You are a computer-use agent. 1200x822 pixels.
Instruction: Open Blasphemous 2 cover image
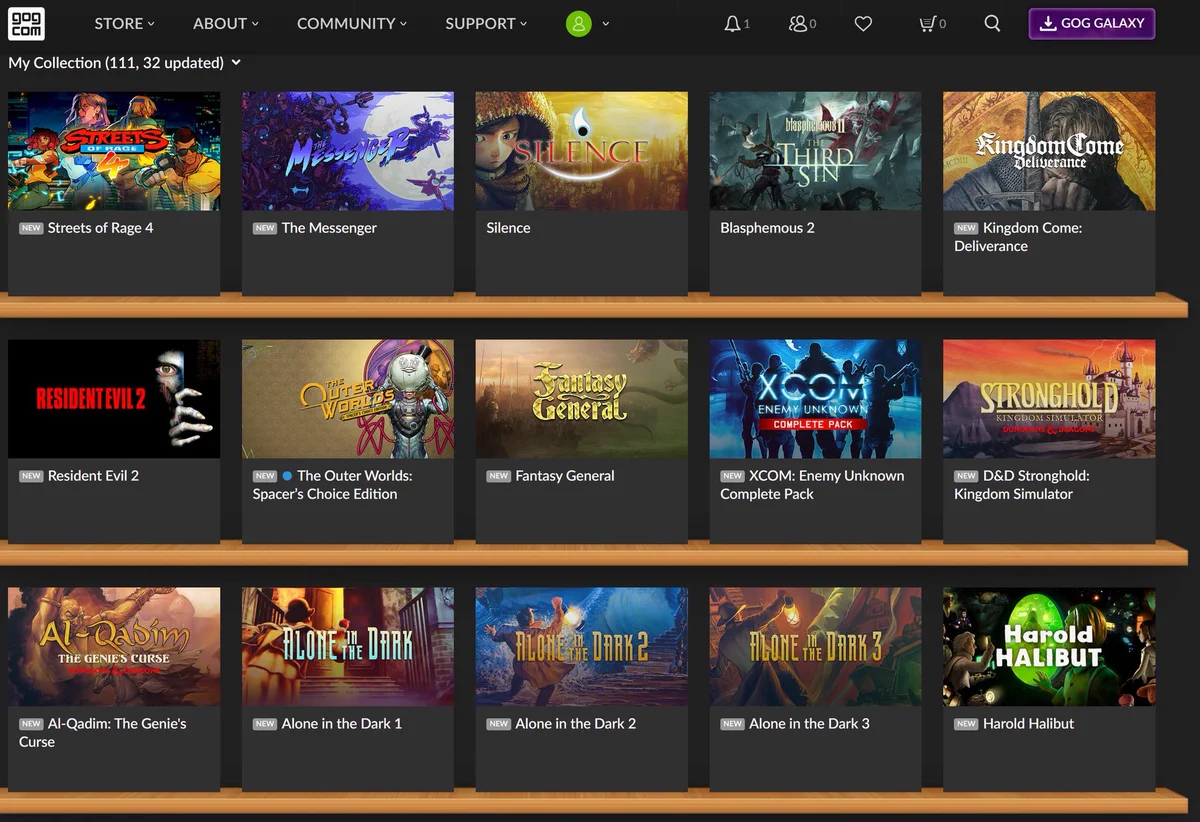(x=816, y=151)
